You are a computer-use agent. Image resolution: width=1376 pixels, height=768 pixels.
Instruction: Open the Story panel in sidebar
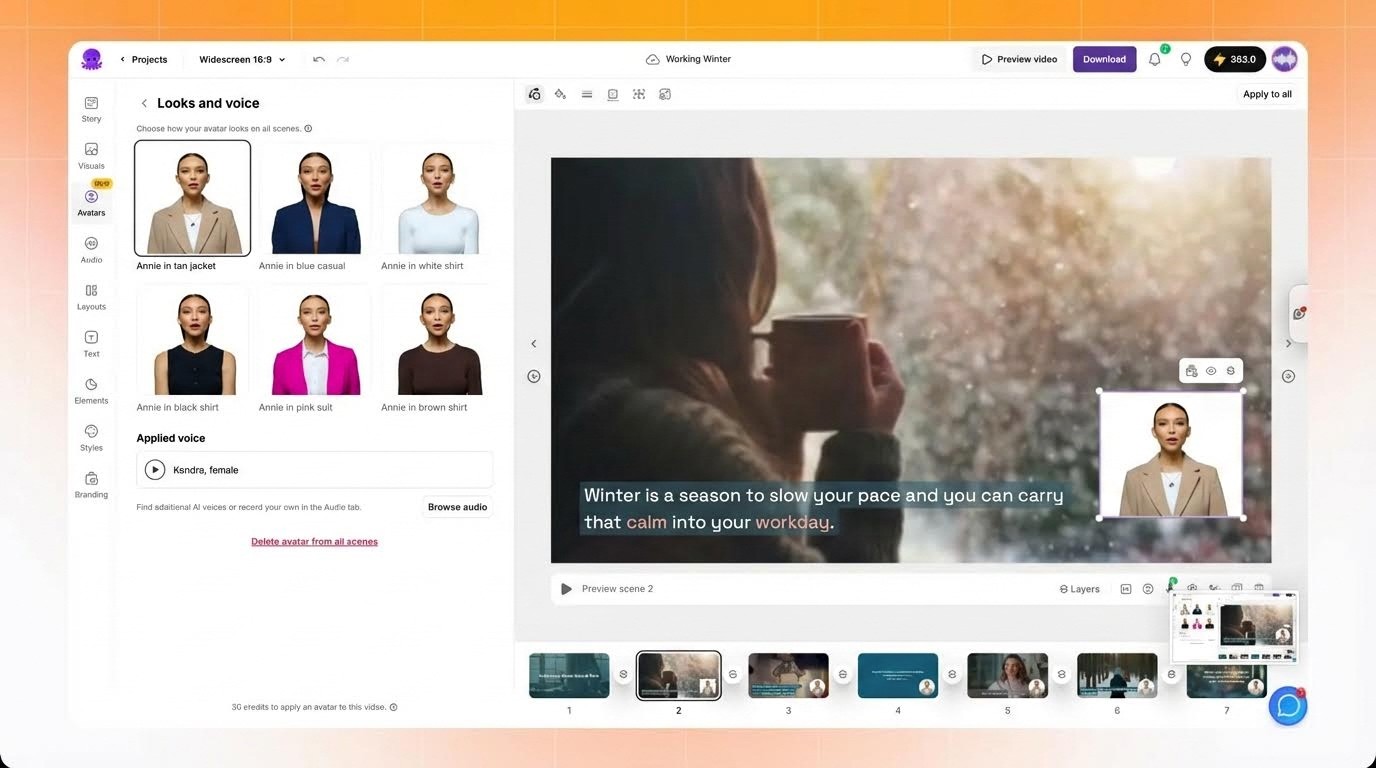[91, 109]
